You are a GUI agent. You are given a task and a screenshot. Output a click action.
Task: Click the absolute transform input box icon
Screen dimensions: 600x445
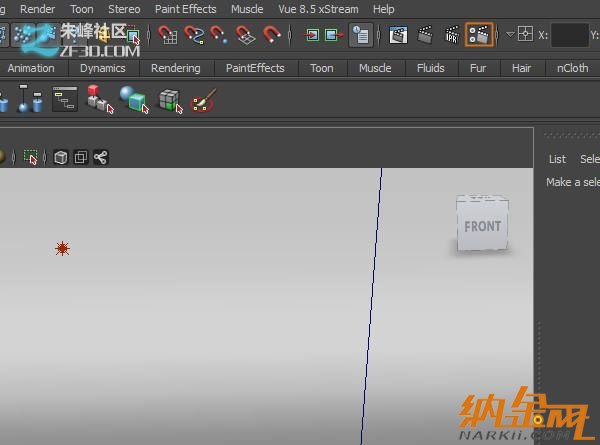pos(525,34)
